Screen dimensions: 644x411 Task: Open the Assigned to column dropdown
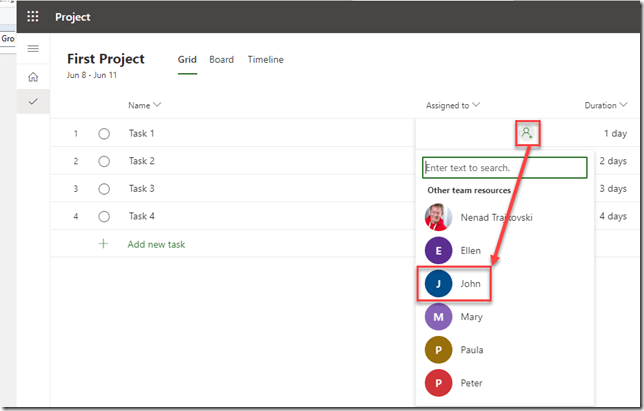(453, 105)
